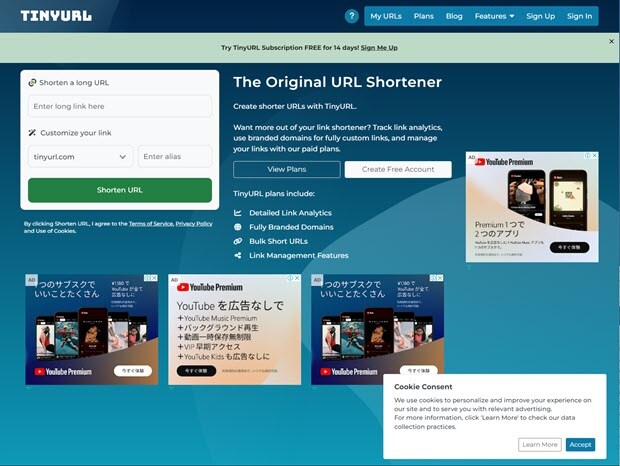Click the Create Free Account button
This screenshot has width=620, height=466.
click(x=398, y=169)
